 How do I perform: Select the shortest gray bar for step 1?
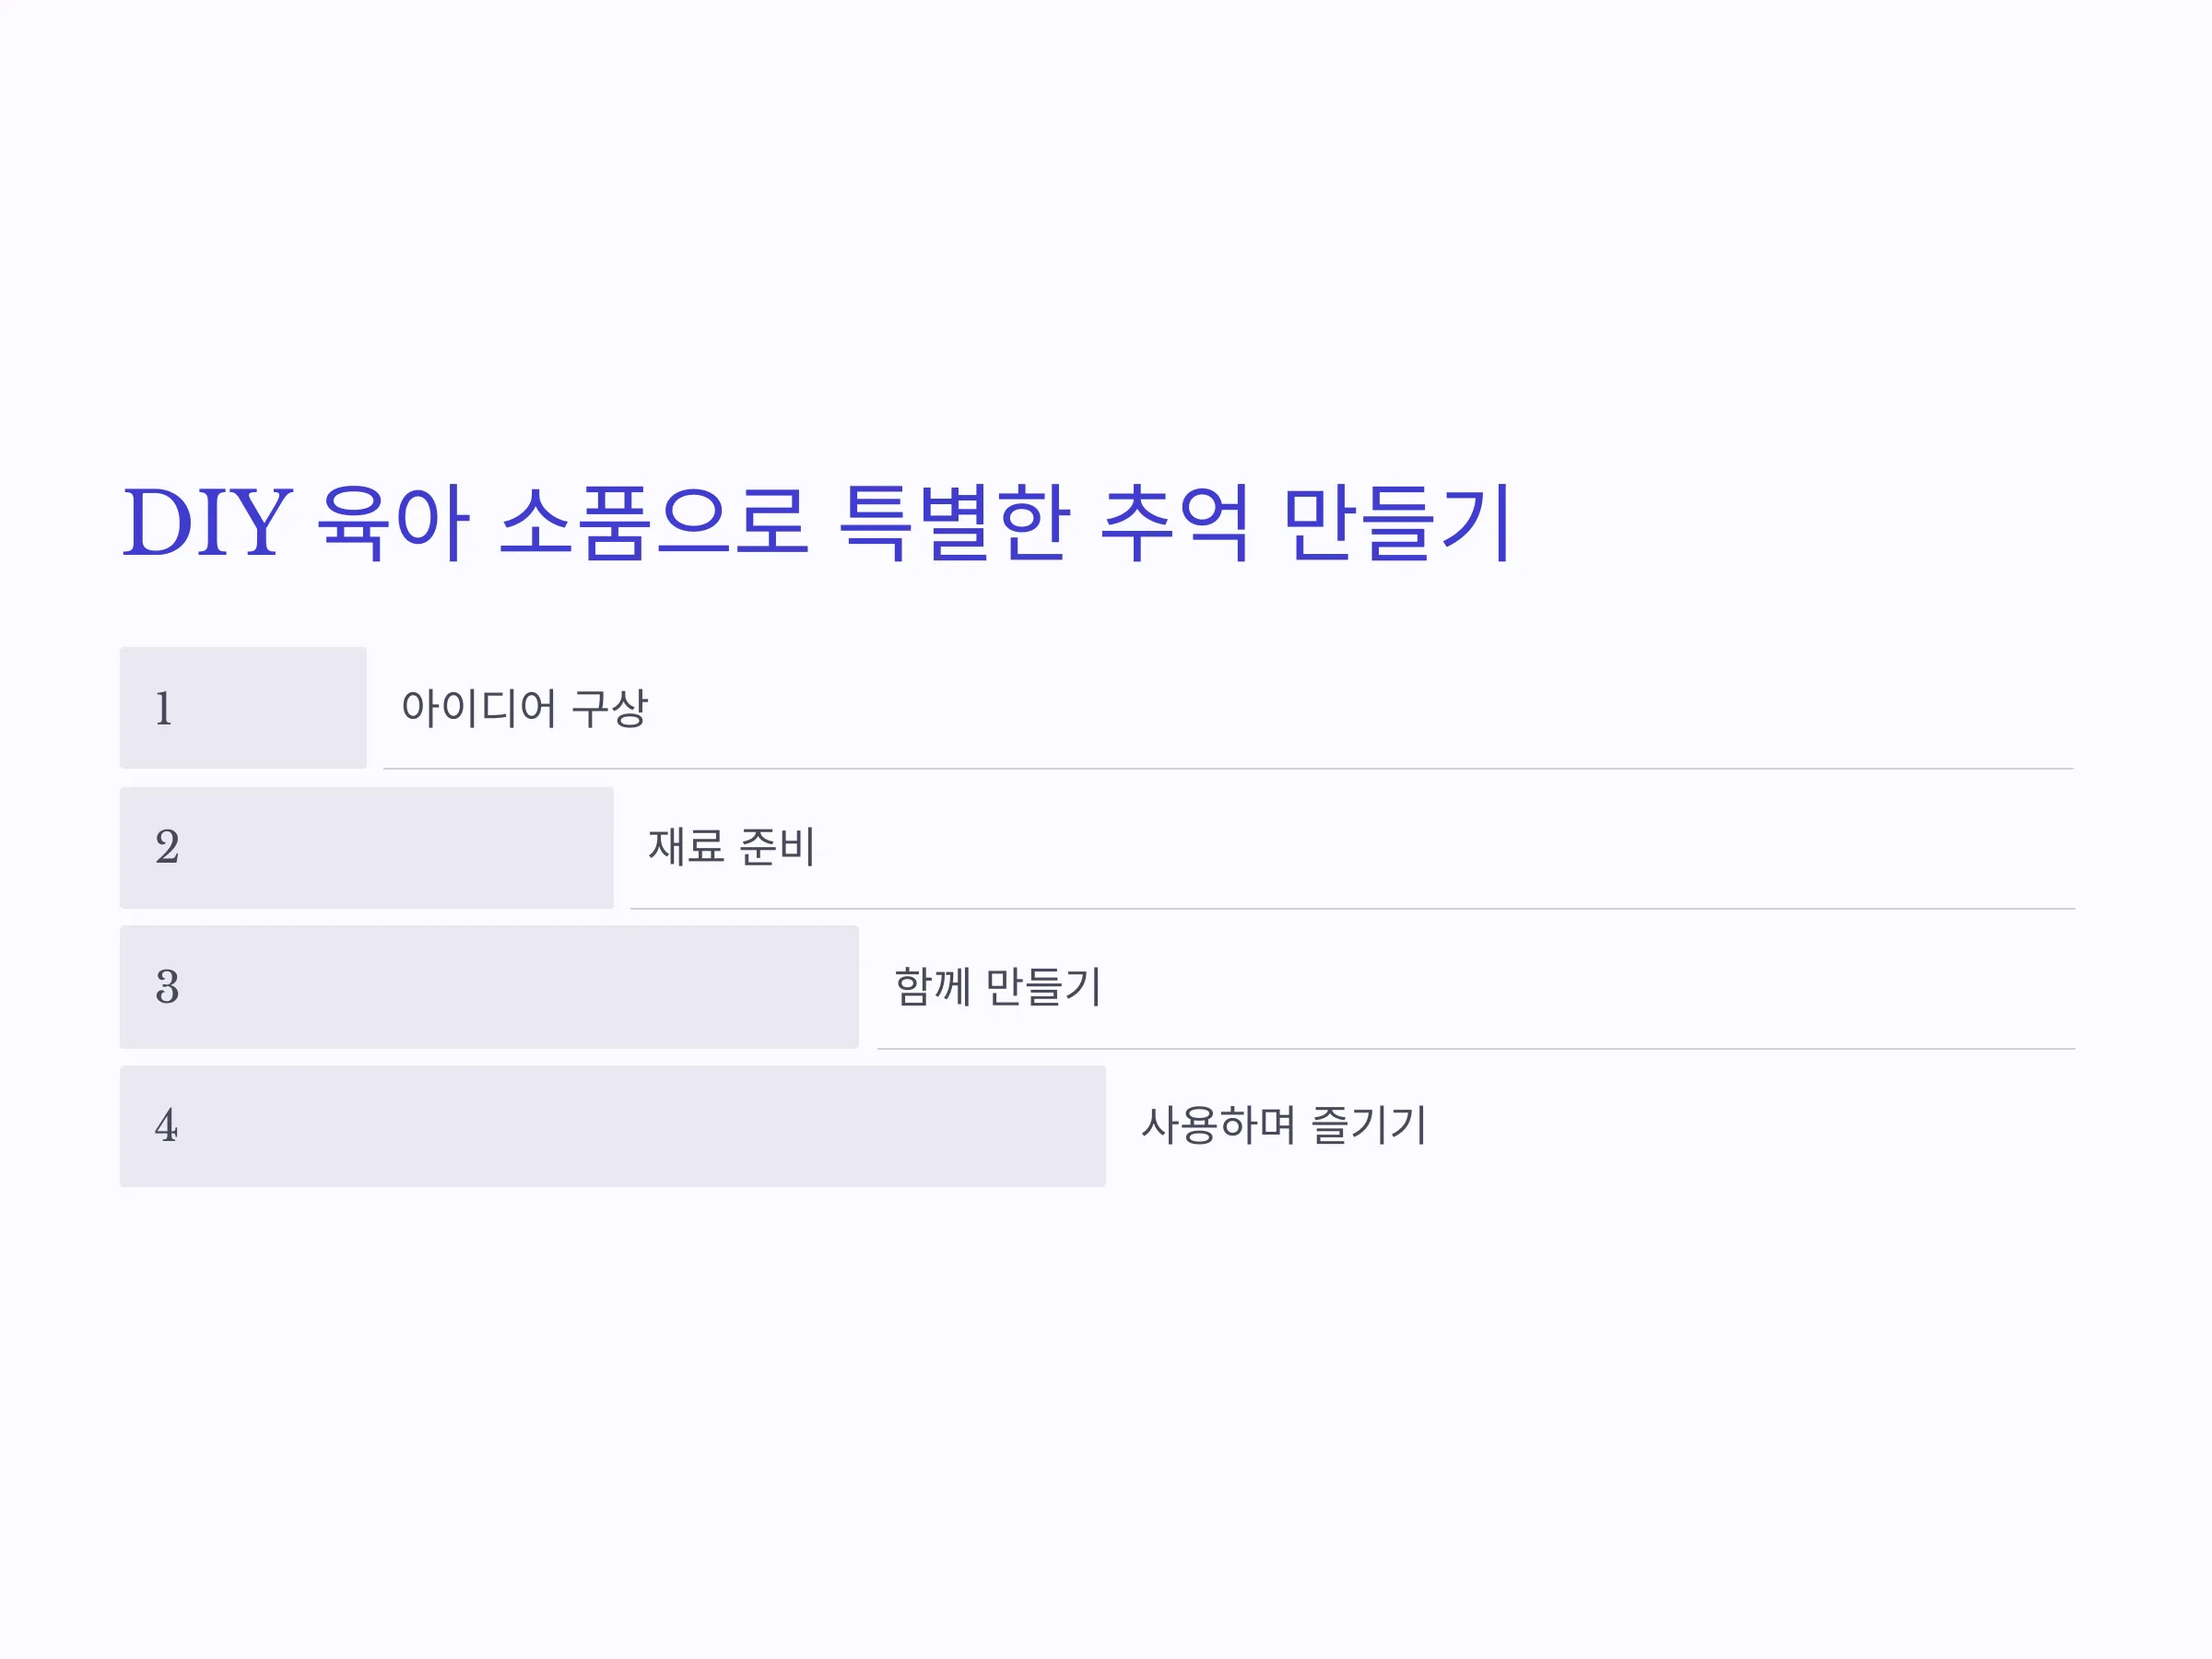tap(243, 708)
